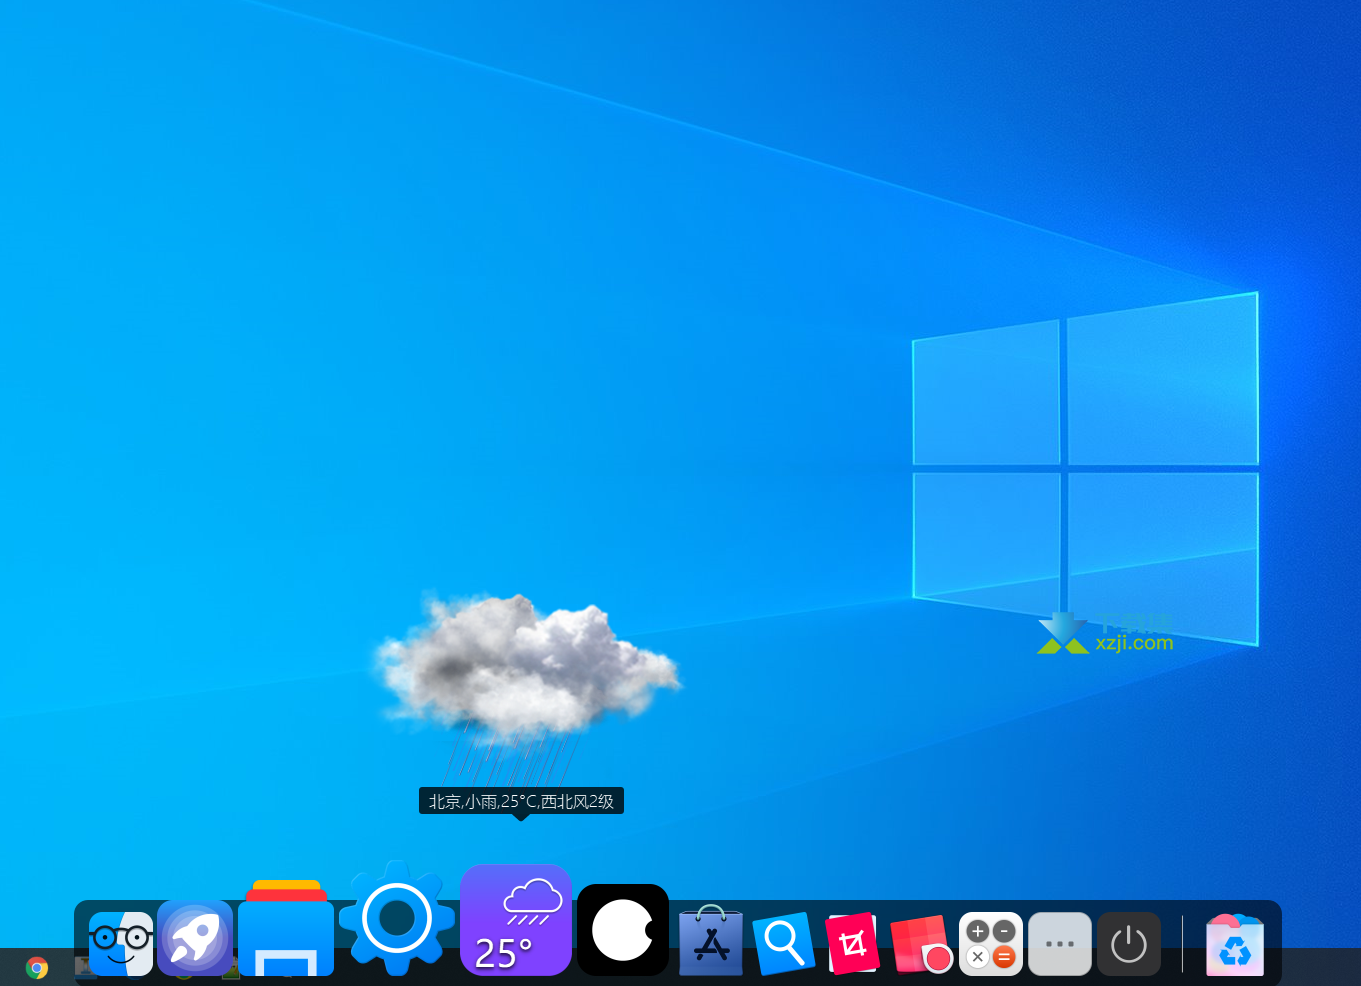Open the Finder face icon in dock
Image resolution: width=1361 pixels, height=986 pixels.
121,943
